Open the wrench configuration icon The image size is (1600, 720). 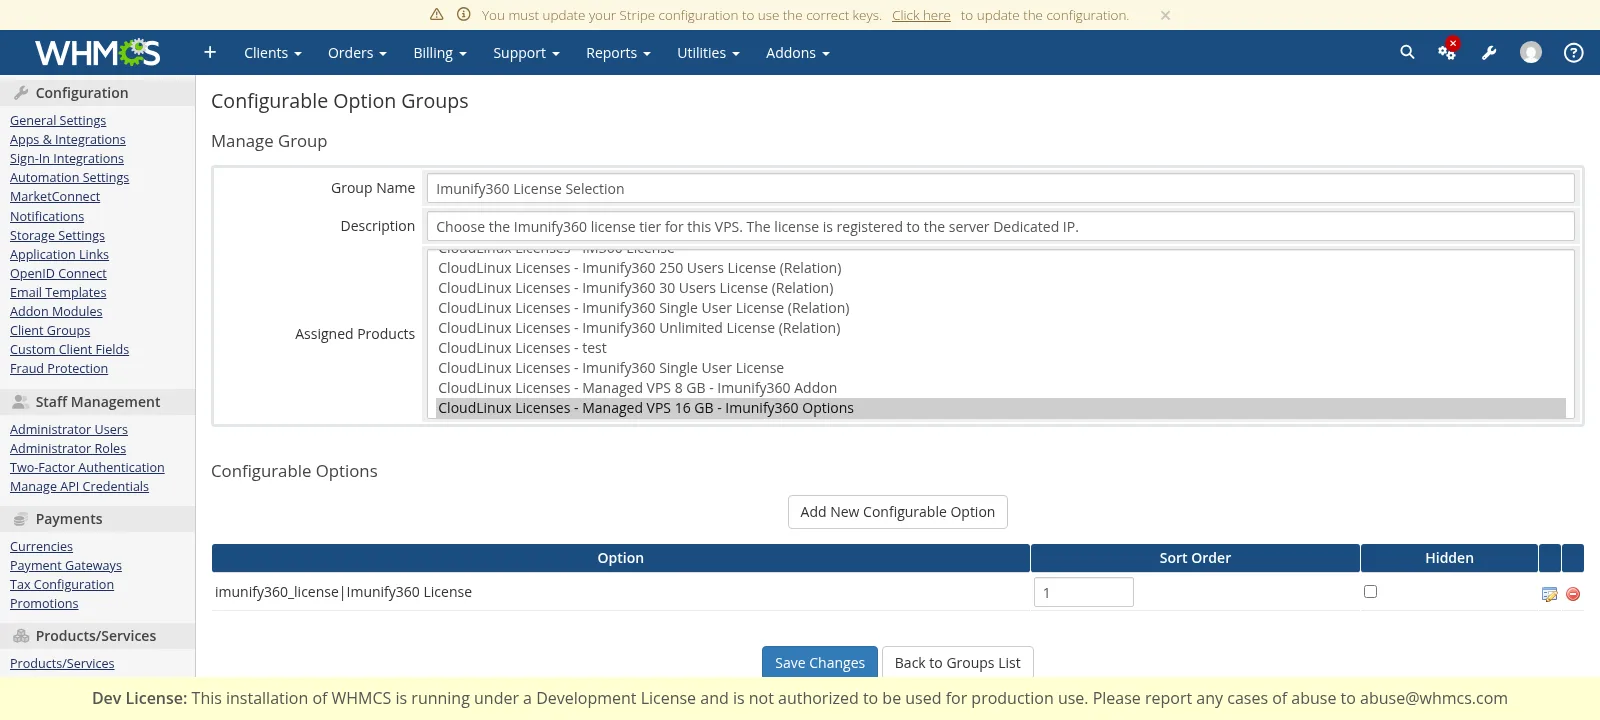(x=1489, y=53)
